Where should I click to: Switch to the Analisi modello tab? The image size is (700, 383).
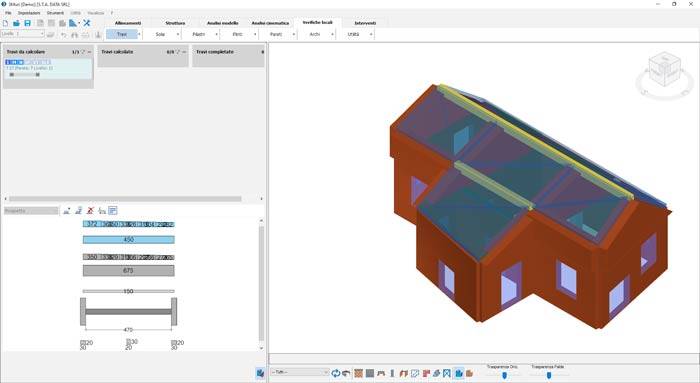click(222, 23)
